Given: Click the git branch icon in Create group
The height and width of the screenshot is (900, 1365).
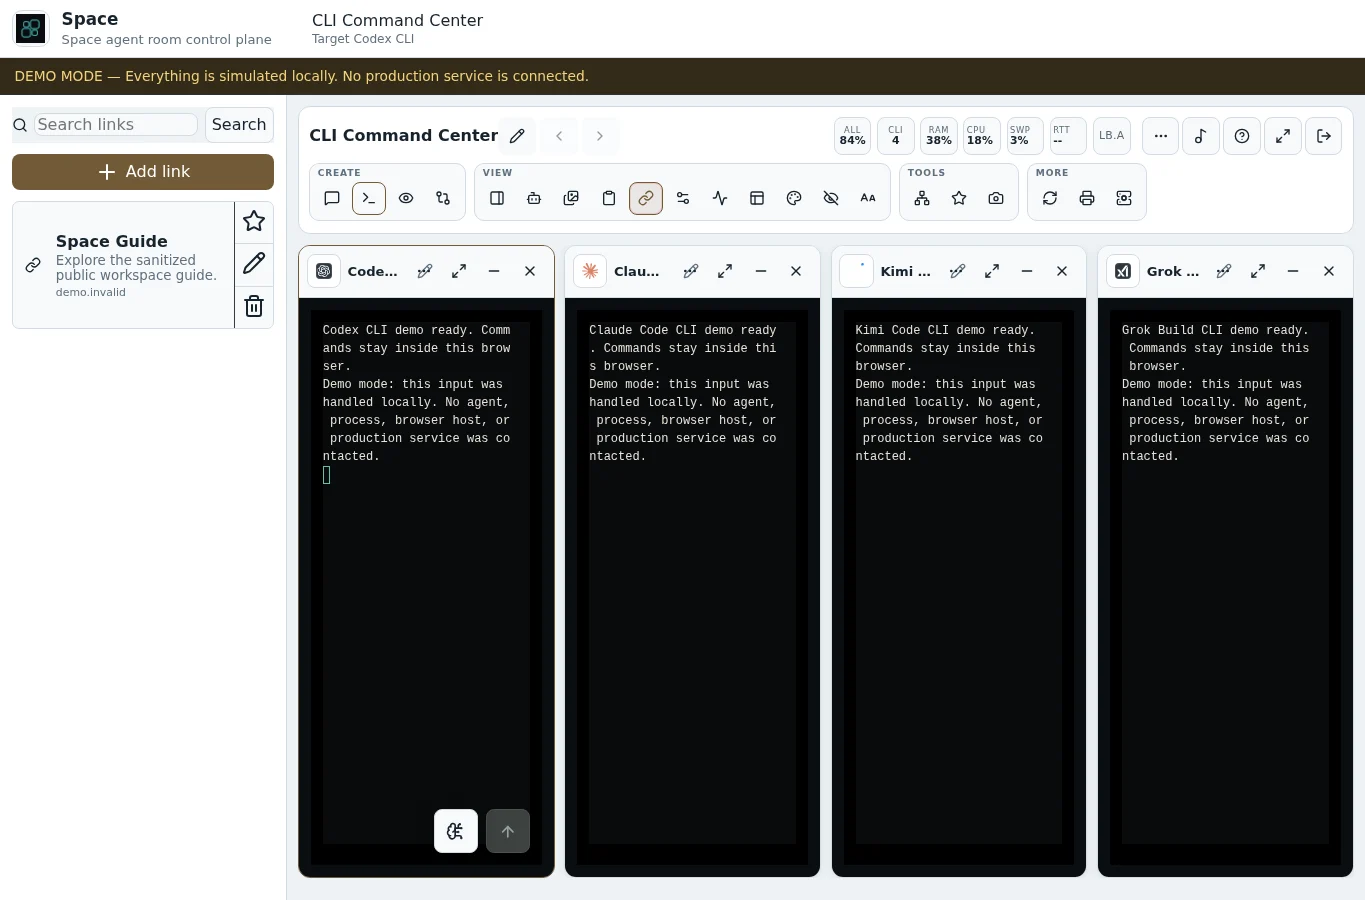Looking at the screenshot, I should click(443, 198).
